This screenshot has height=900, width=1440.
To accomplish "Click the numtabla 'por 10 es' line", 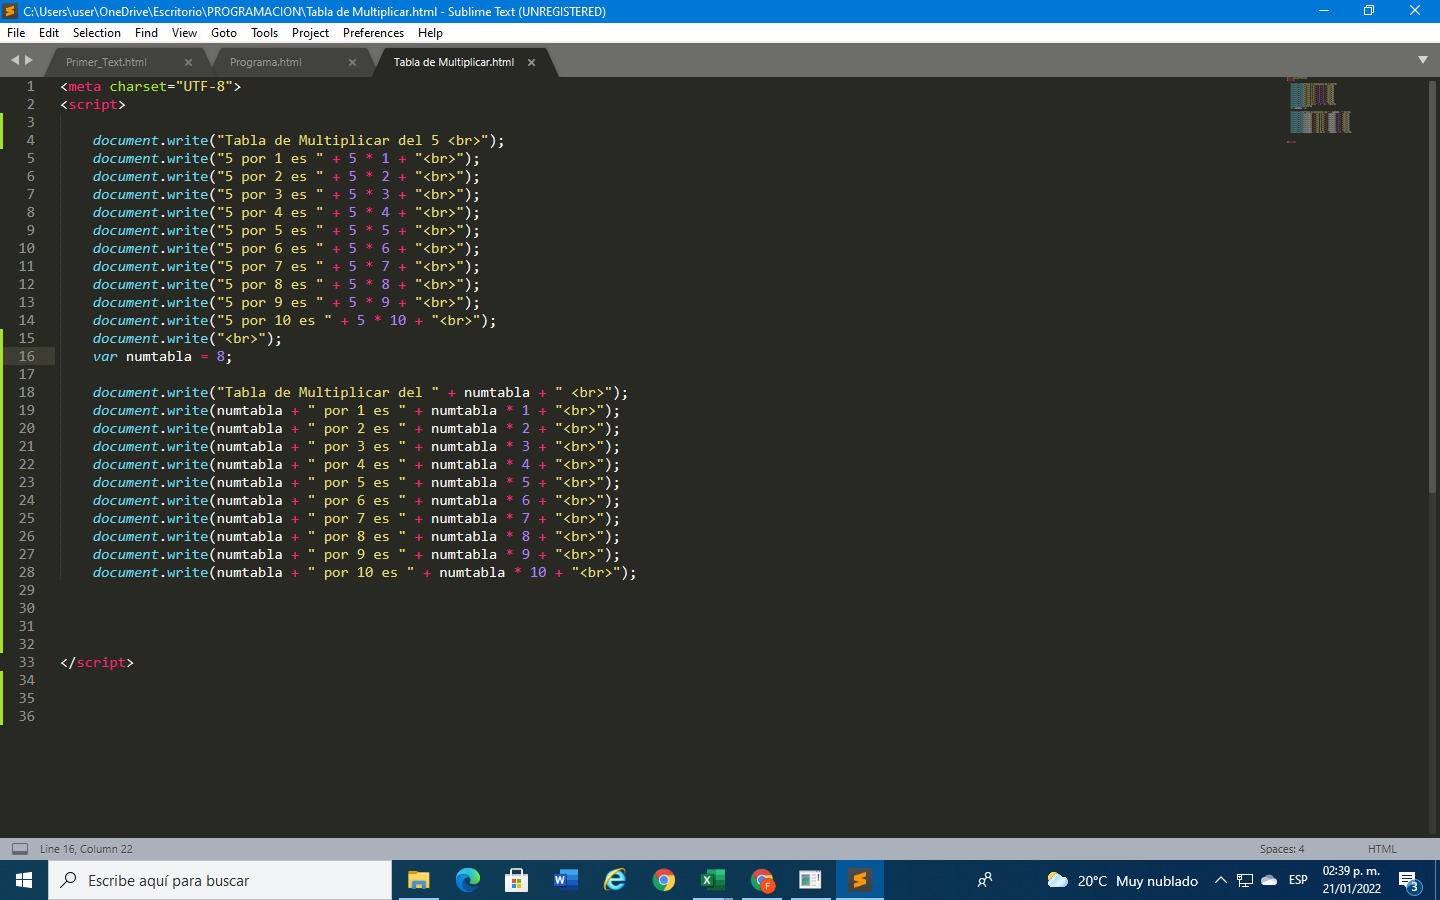I will (x=364, y=572).
